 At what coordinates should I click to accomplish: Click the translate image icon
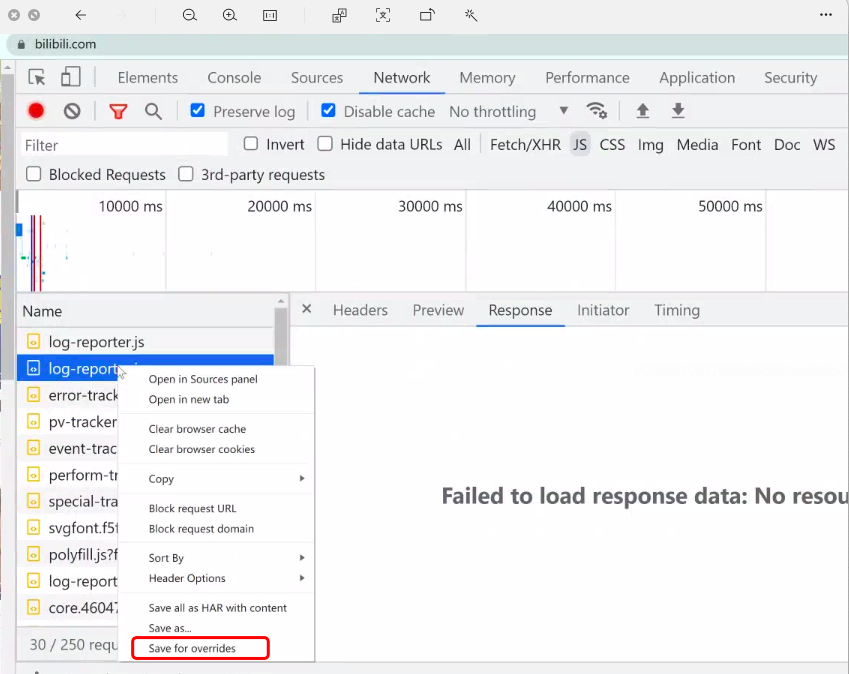coord(339,16)
